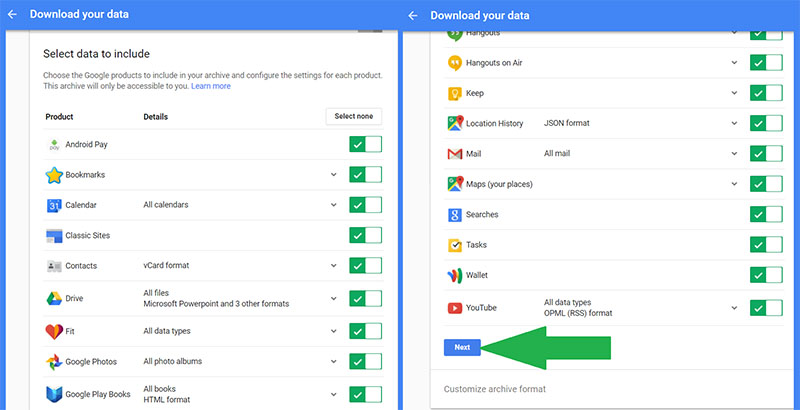Click the Fit heart icon
The image size is (800, 410).
(54, 331)
